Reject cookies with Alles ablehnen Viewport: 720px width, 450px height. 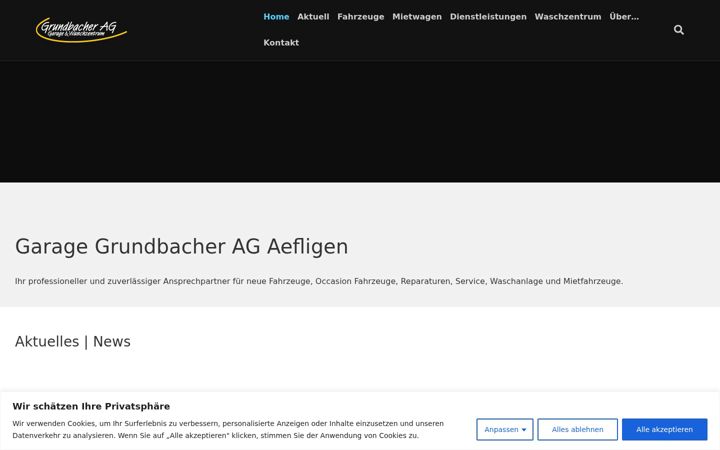pos(577,429)
